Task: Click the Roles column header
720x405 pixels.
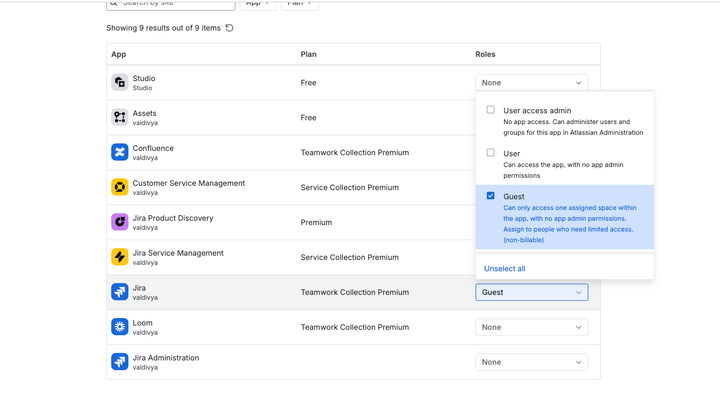Action: pyautogui.click(x=485, y=54)
